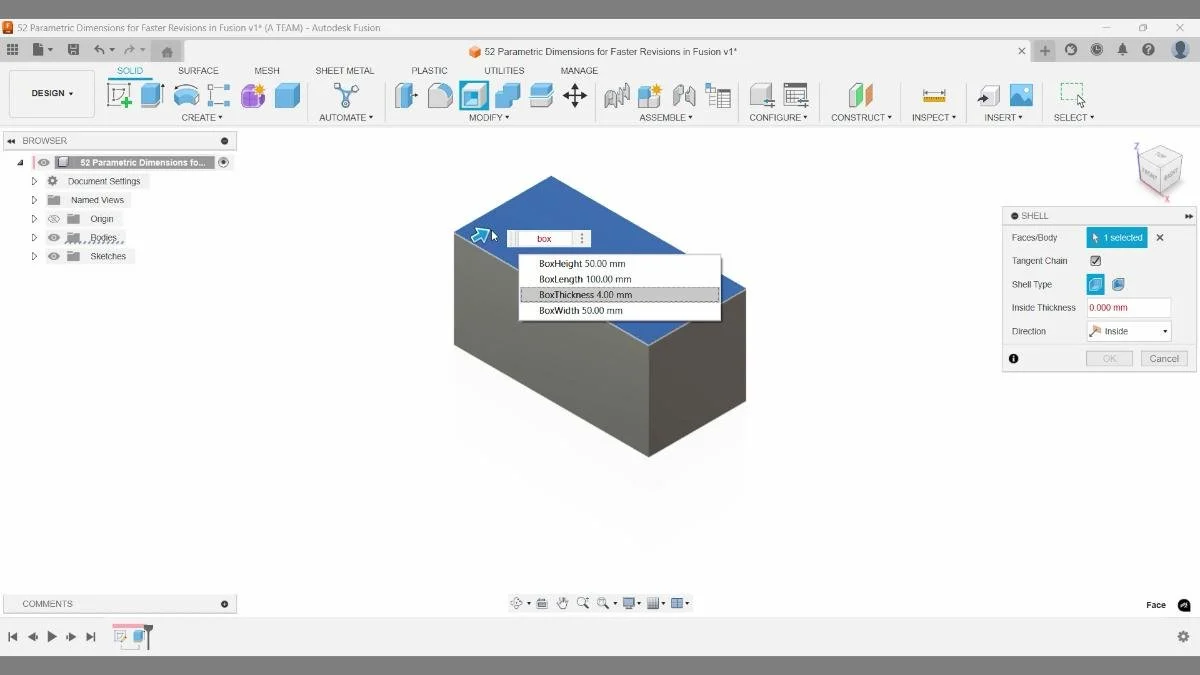Select the Press Pull modify tool
Image resolution: width=1200 pixels, height=675 pixels.
[x=406, y=95]
